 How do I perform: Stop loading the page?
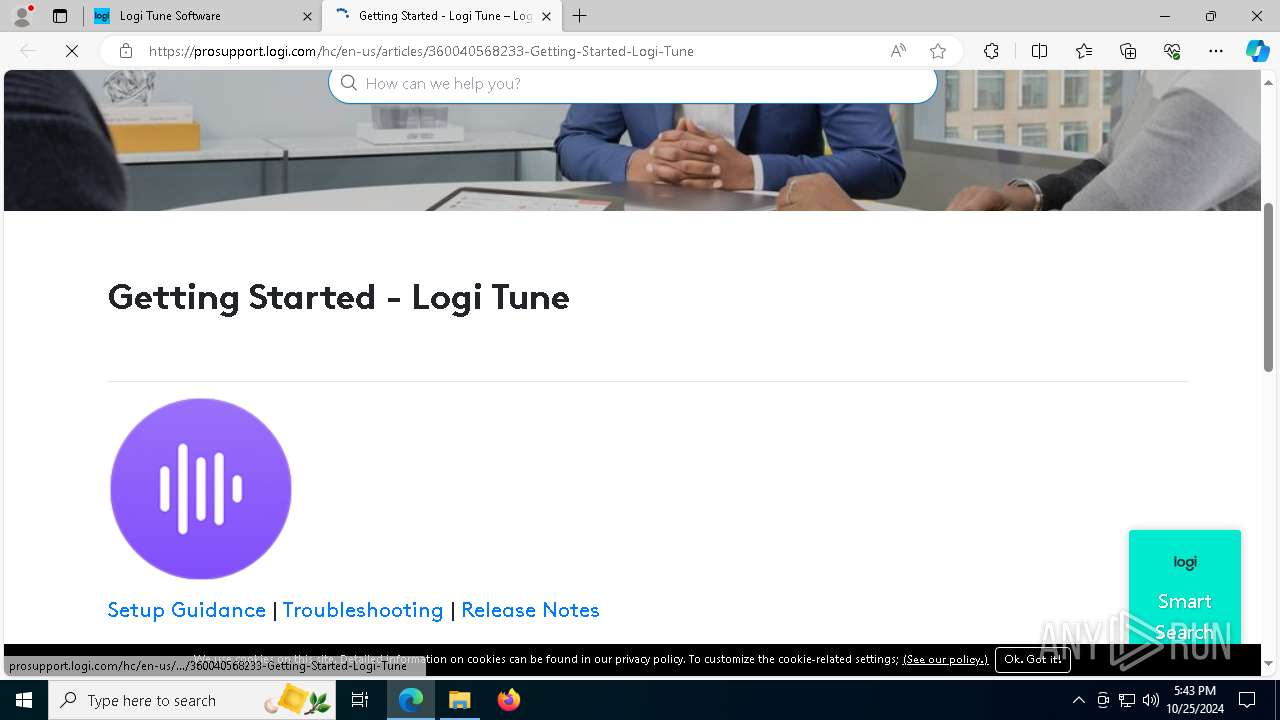coord(72,51)
